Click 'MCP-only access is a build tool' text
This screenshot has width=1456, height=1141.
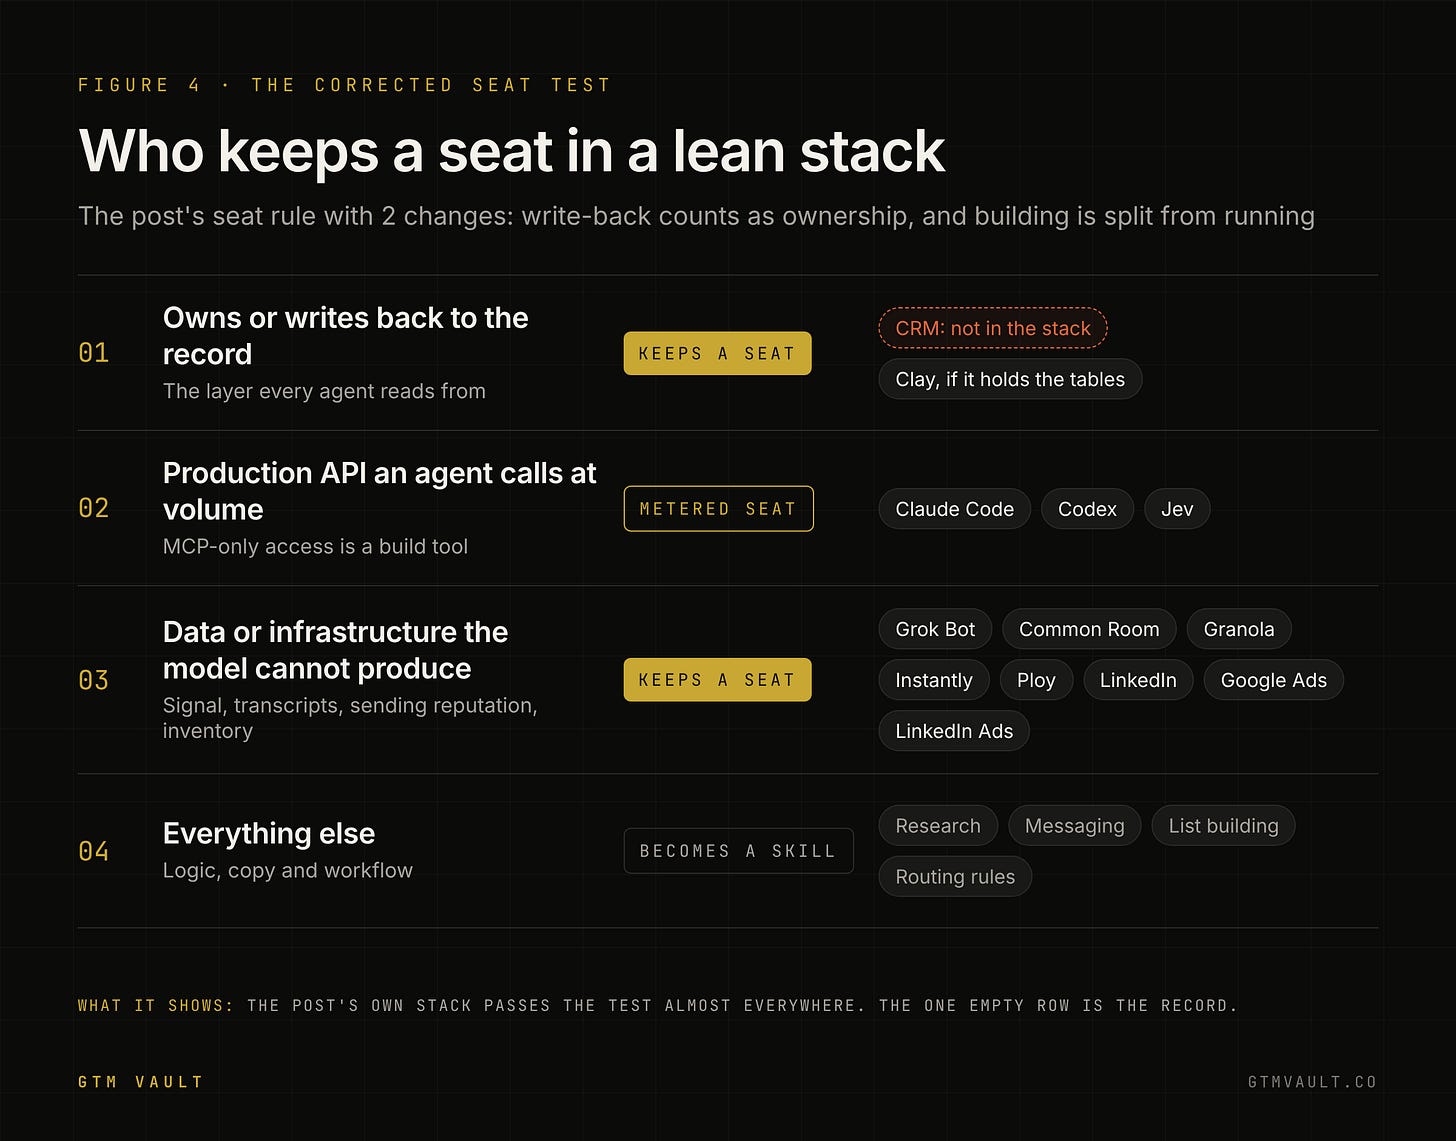point(315,546)
